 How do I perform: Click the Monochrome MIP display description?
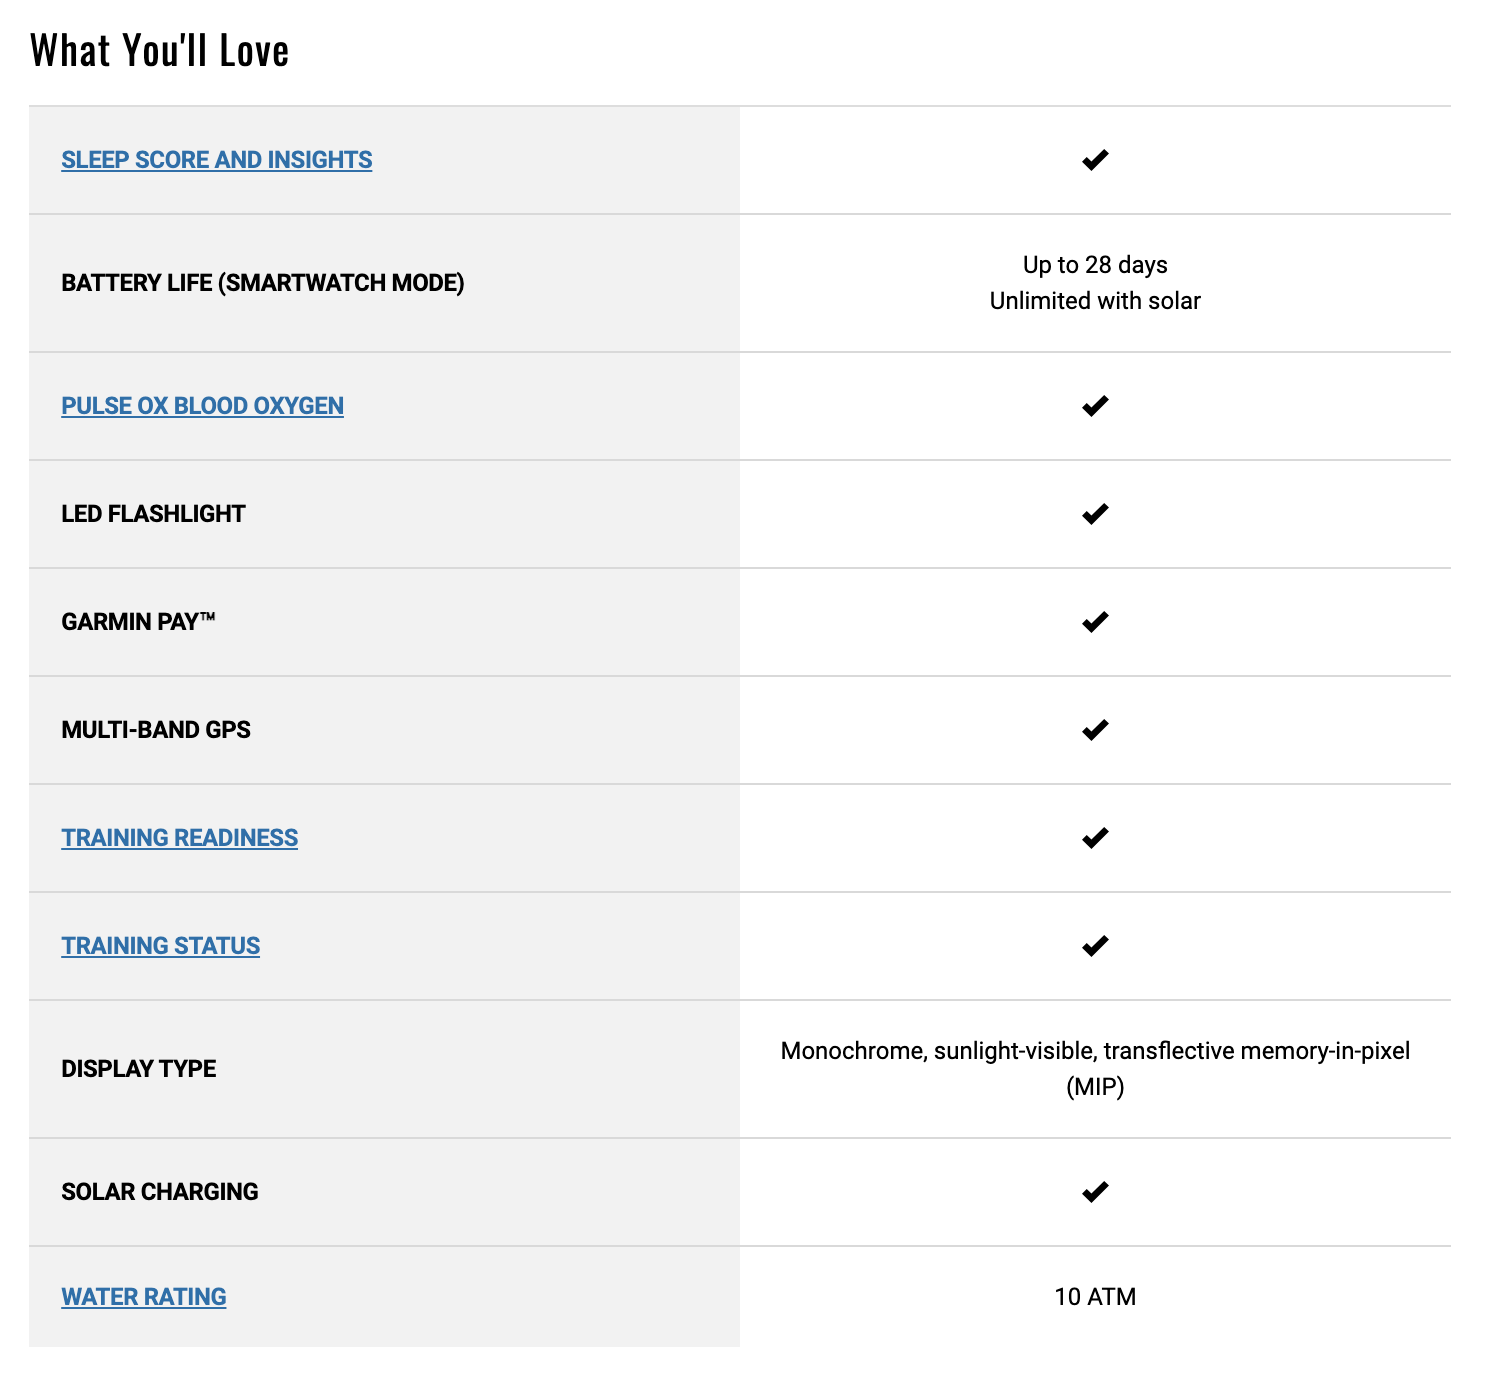coord(1095,1069)
